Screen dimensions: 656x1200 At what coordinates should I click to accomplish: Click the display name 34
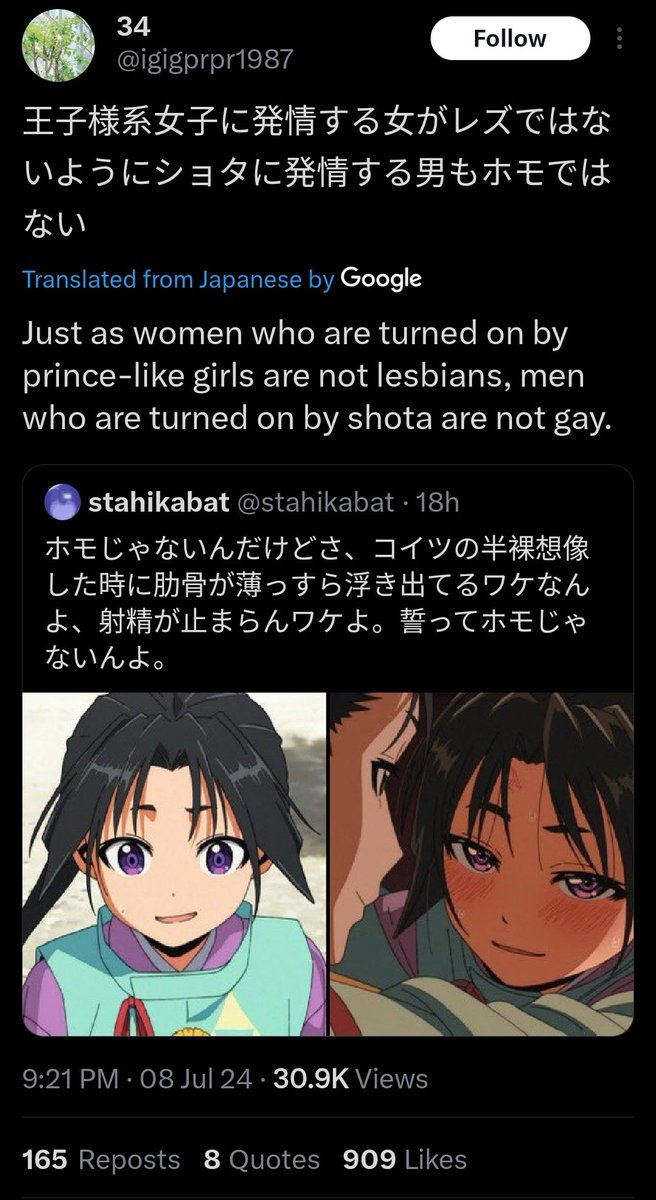[134, 27]
